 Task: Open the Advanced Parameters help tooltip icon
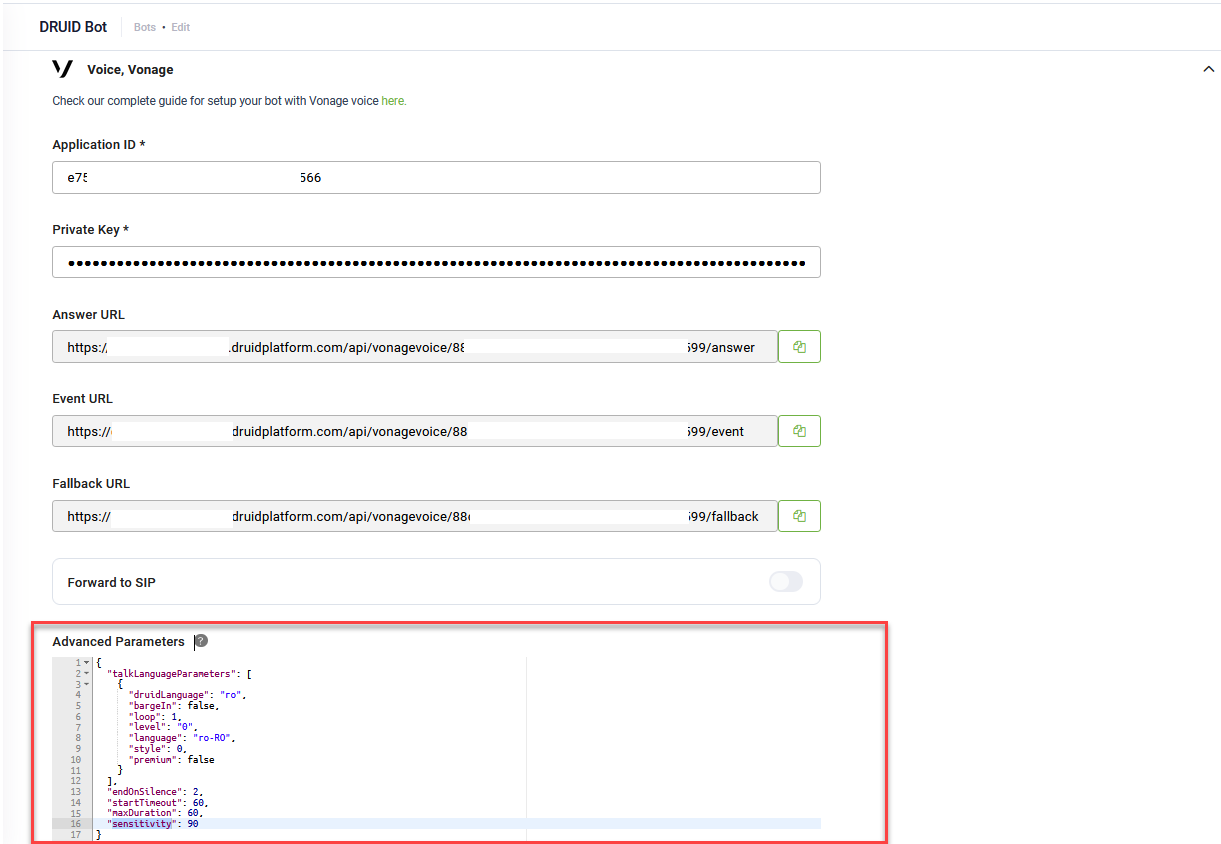pos(201,641)
